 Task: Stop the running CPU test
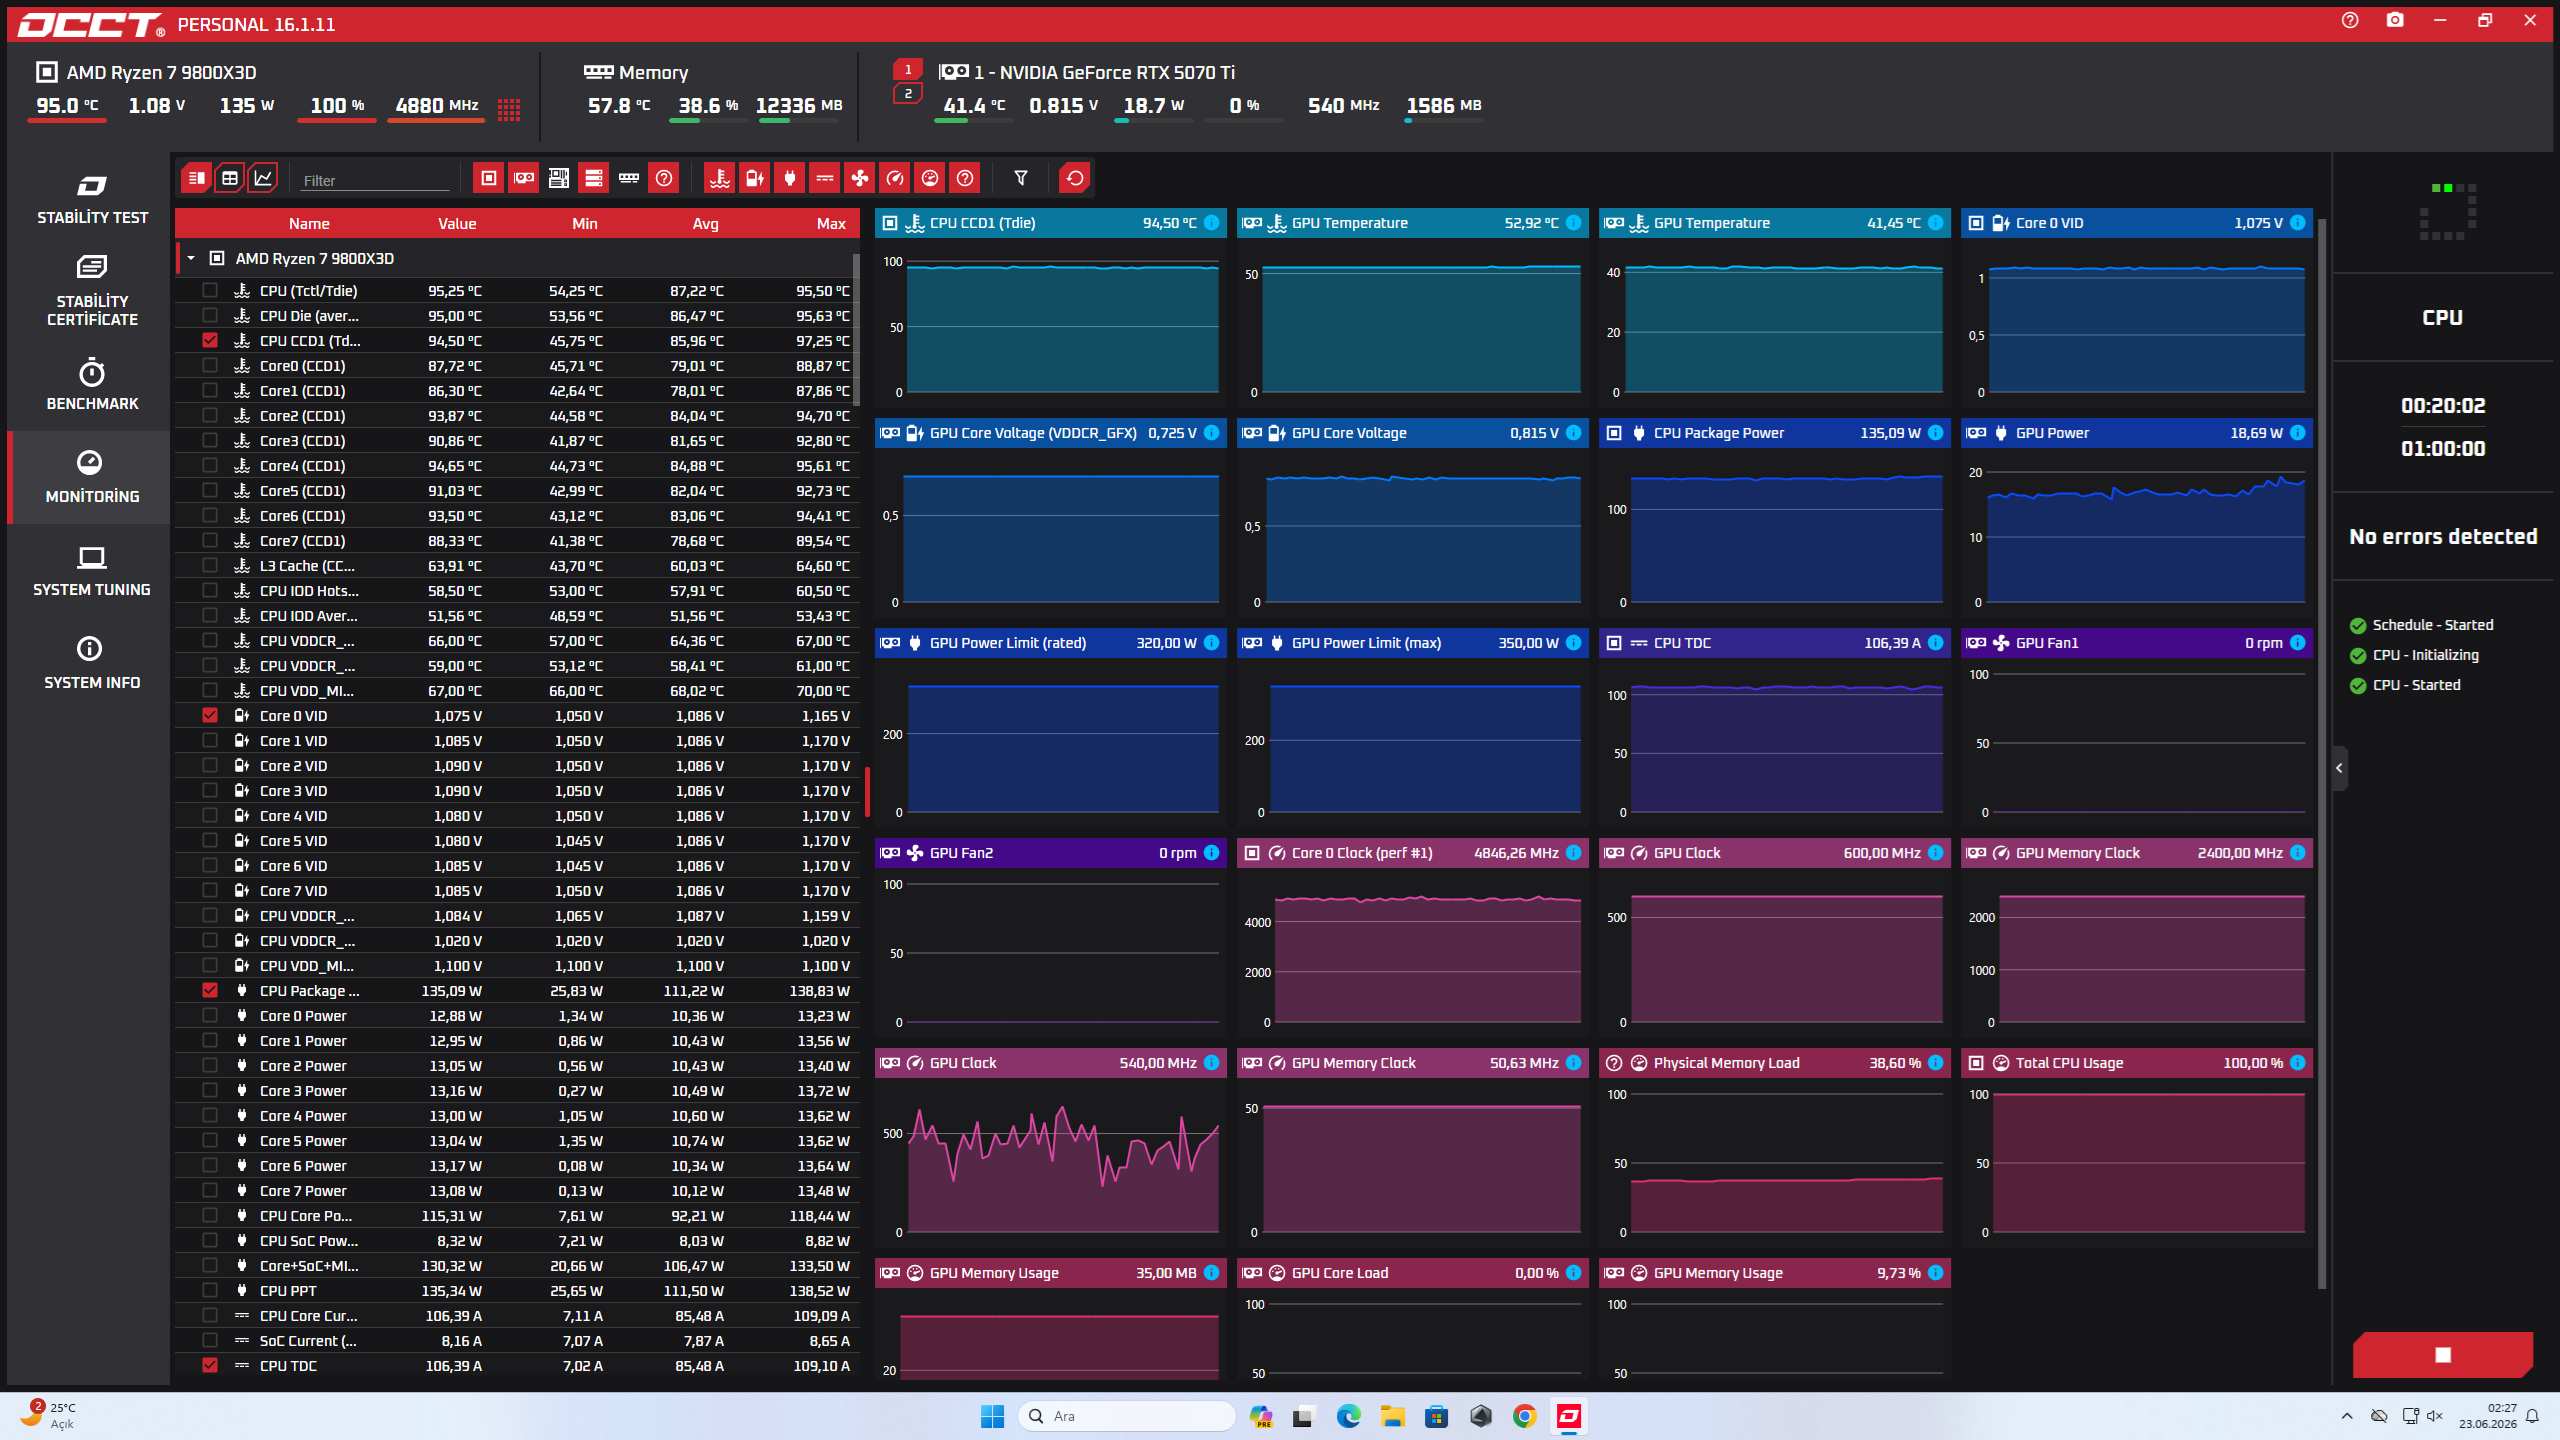click(2443, 1355)
